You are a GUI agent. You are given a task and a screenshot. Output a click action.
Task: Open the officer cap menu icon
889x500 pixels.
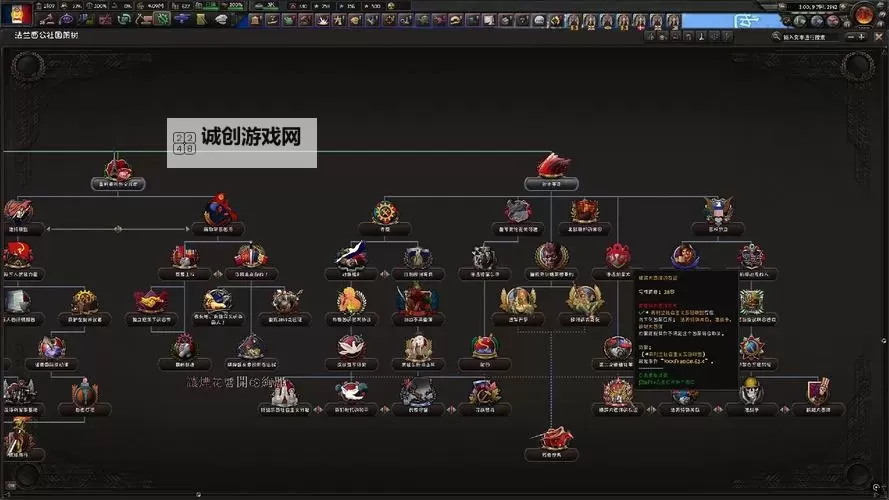(x=221, y=20)
